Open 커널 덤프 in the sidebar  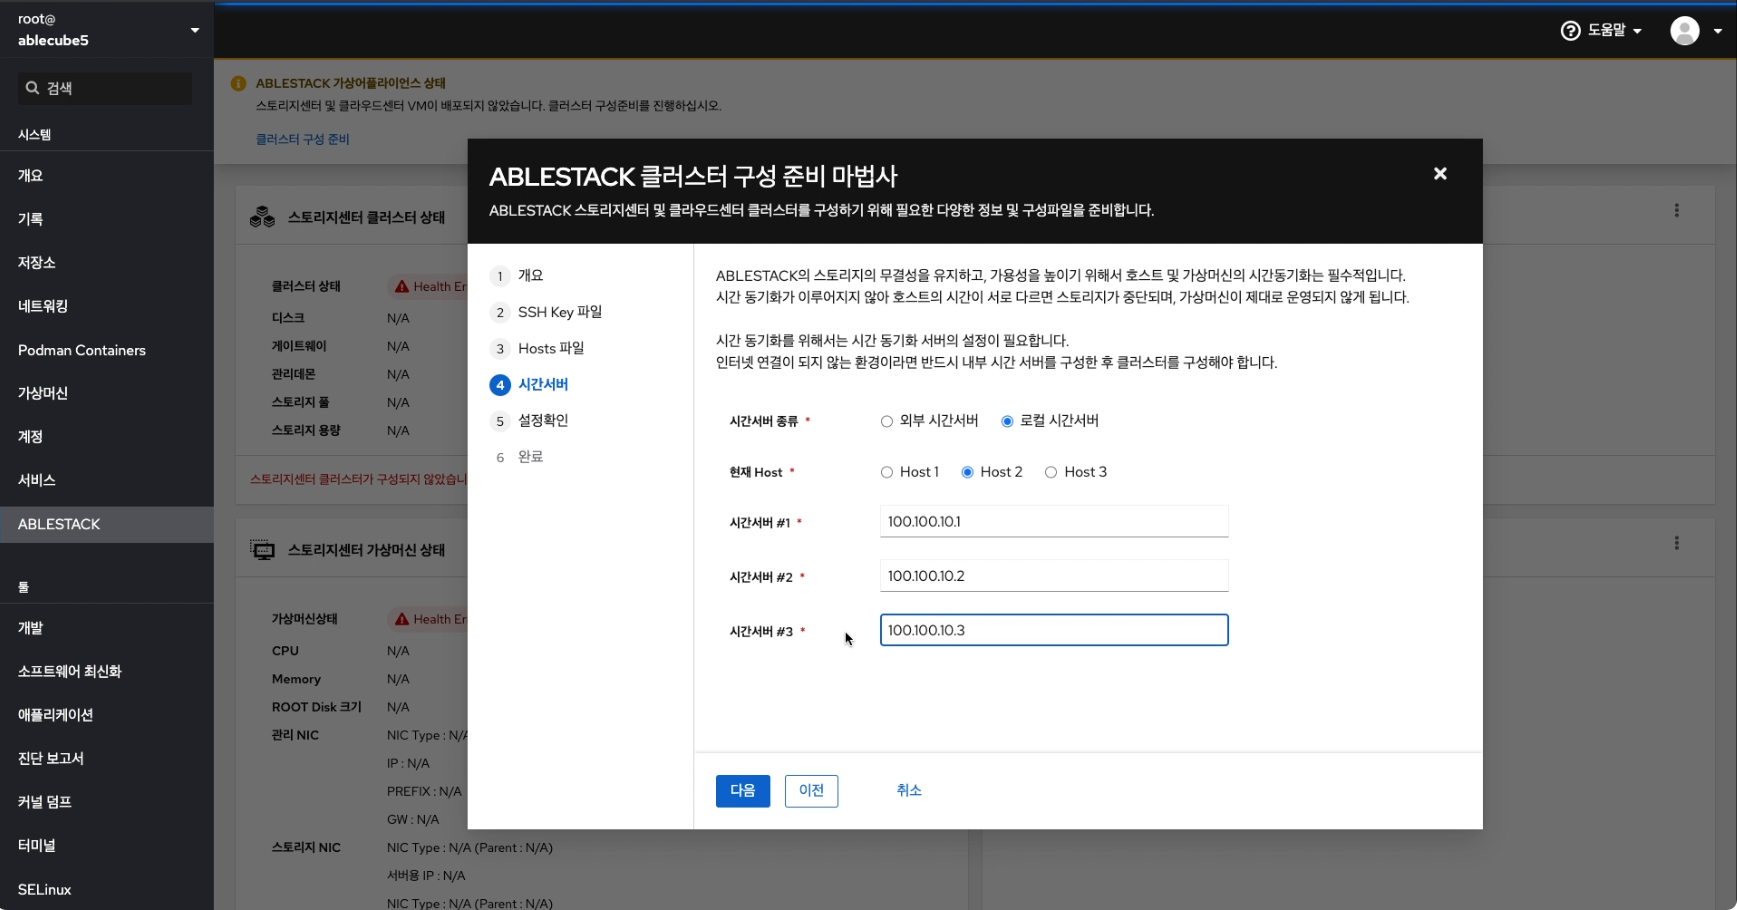coord(107,802)
